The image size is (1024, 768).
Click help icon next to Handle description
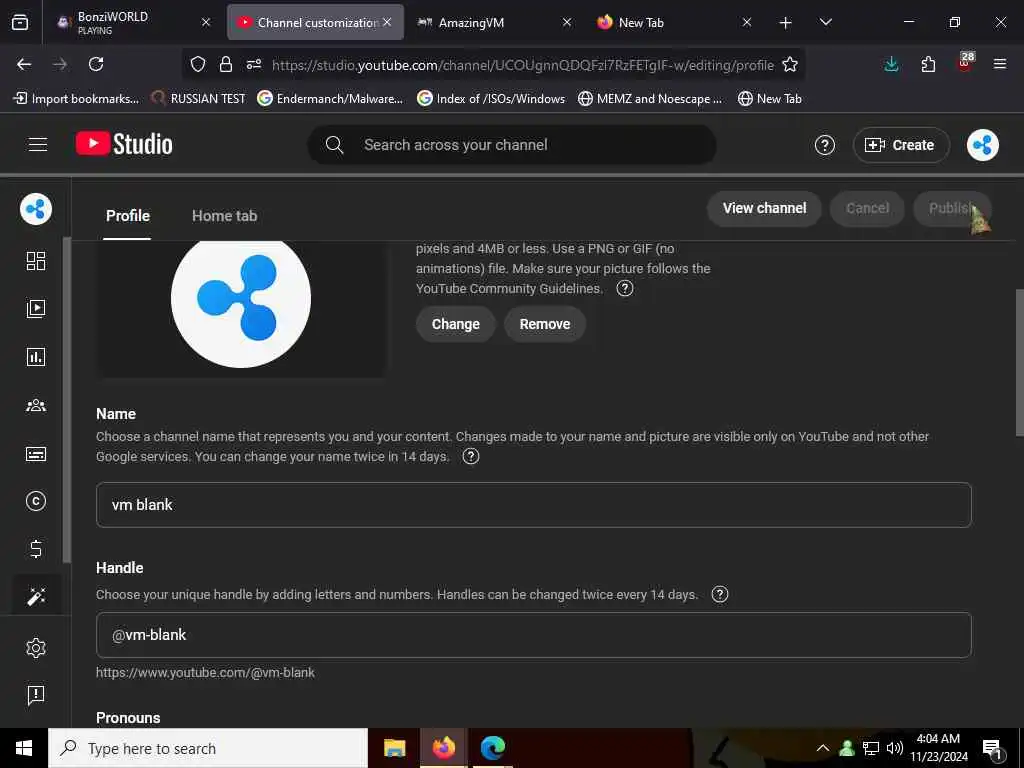point(720,594)
